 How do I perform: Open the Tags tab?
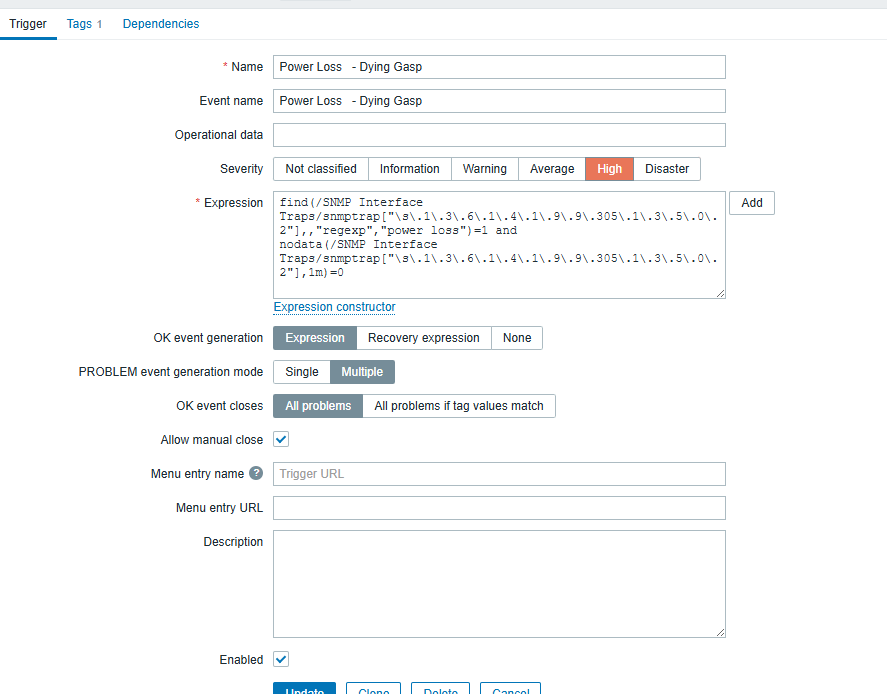coord(84,24)
